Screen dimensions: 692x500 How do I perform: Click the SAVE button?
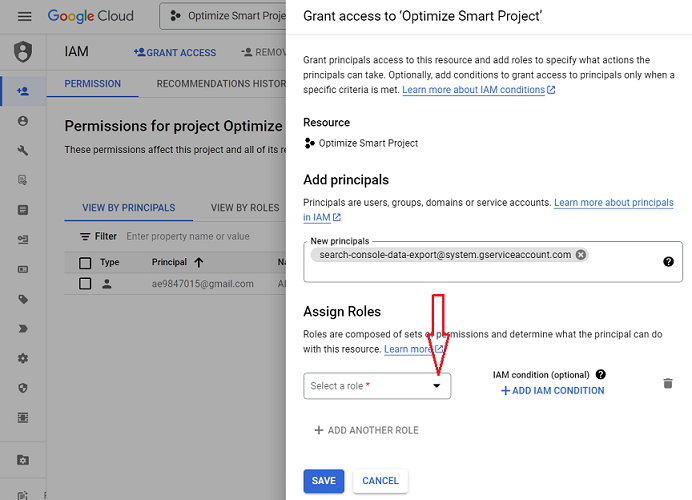coord(323,481)
